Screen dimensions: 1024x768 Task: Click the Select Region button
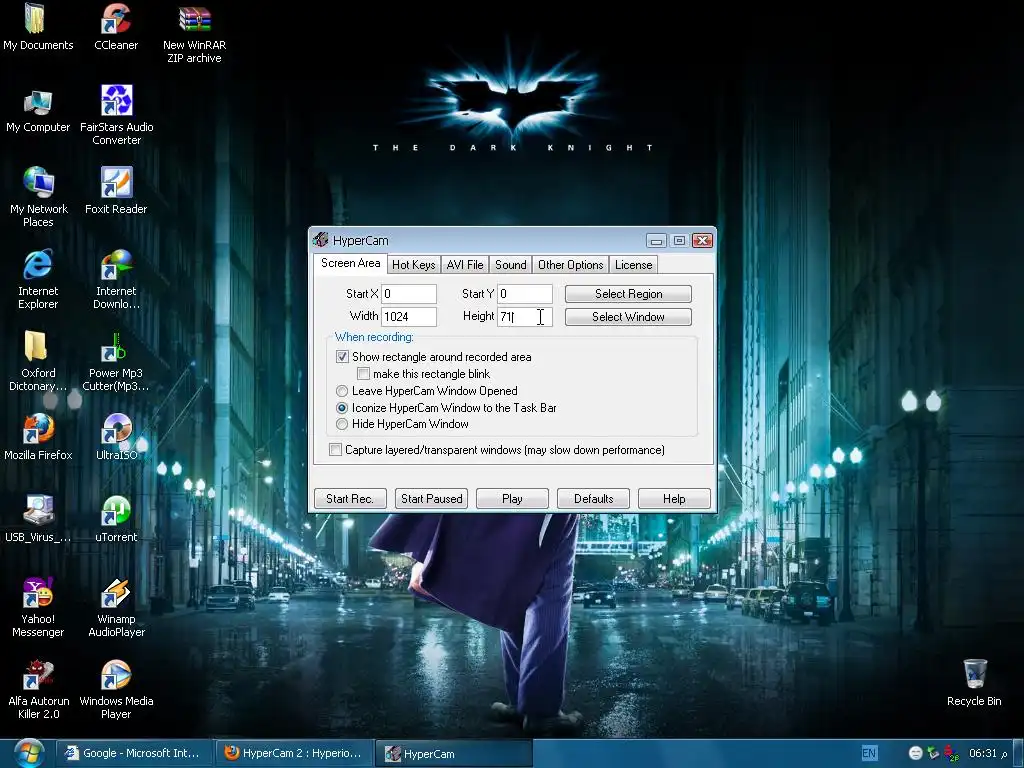(x=628, y=294)
